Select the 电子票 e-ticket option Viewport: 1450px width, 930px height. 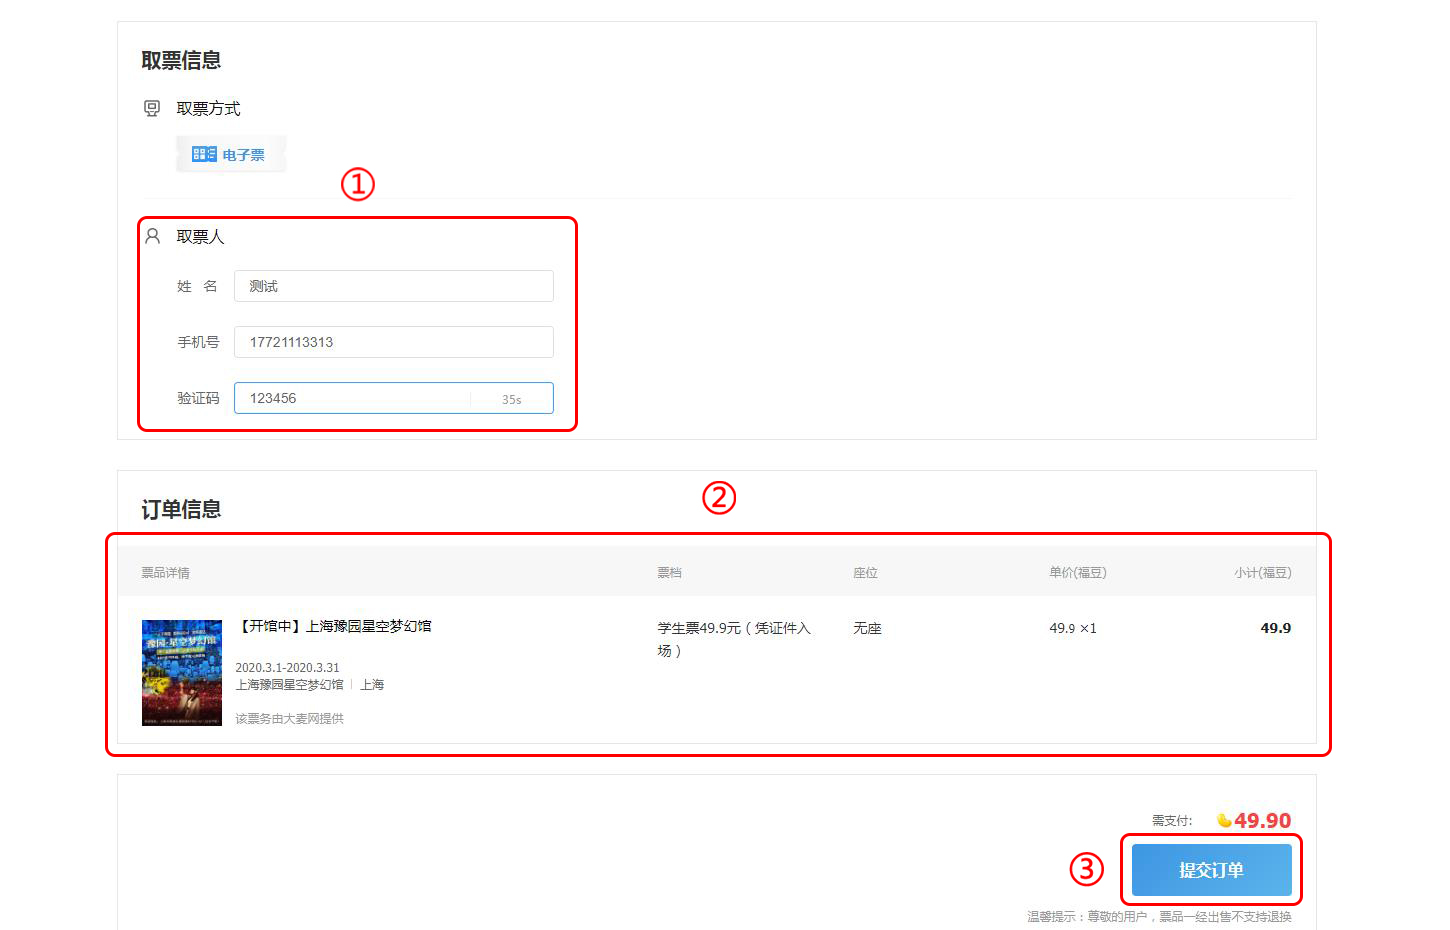pos(231,155)
